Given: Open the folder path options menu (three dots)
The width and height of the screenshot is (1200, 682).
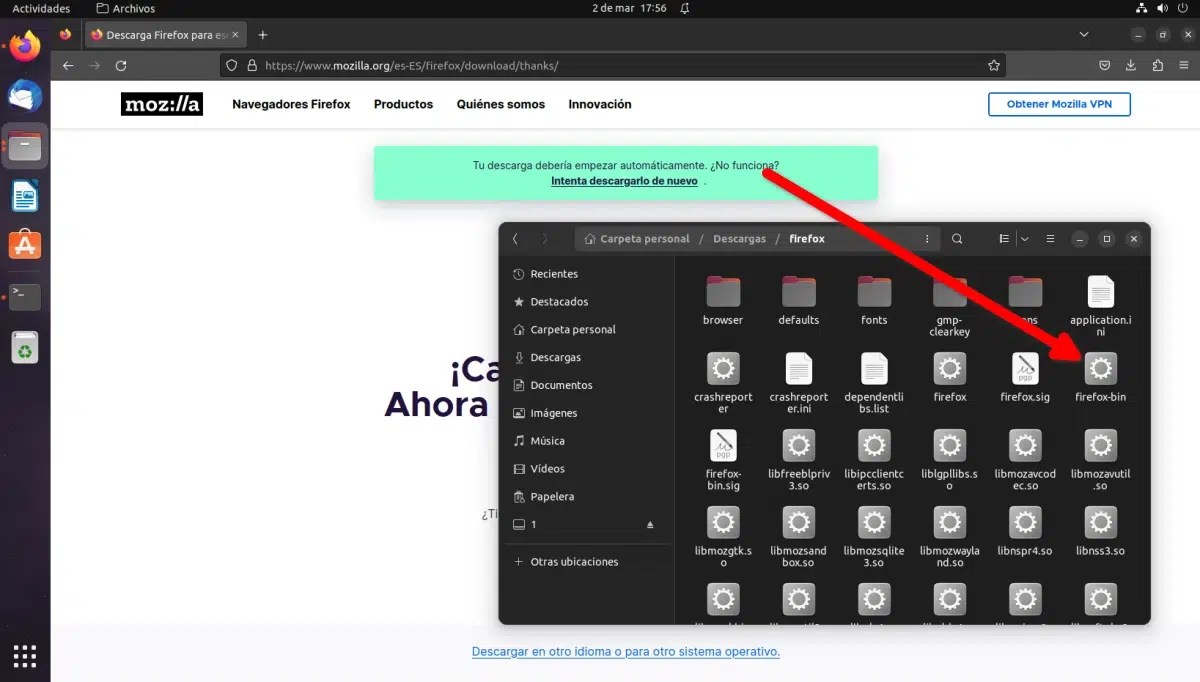Looking at the screenshot, I should click(927, 239).
